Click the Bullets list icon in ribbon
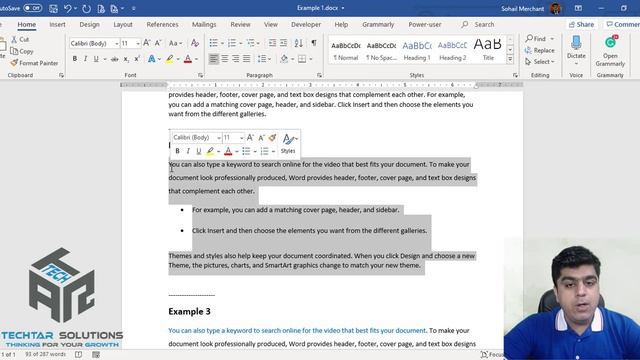Viewport: 640px width, 360px height. (213, 43)
